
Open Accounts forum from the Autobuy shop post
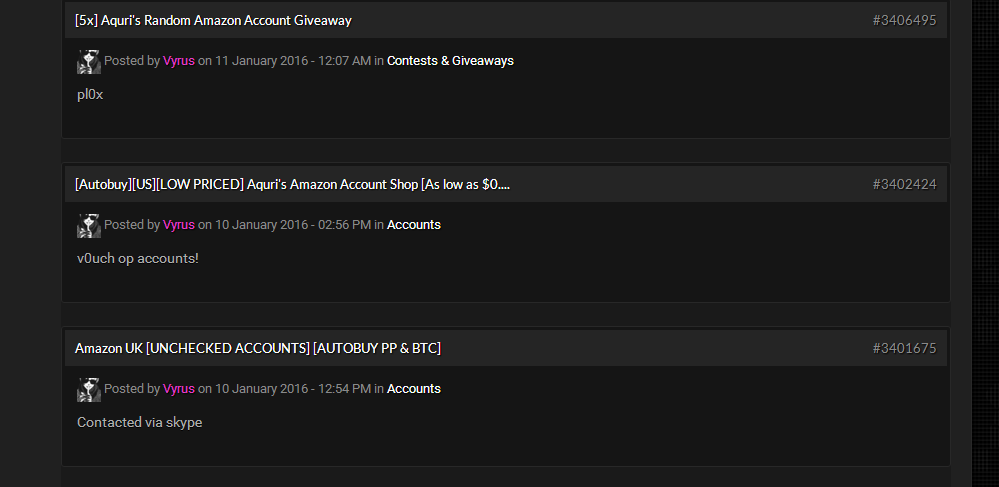(414, 225)
